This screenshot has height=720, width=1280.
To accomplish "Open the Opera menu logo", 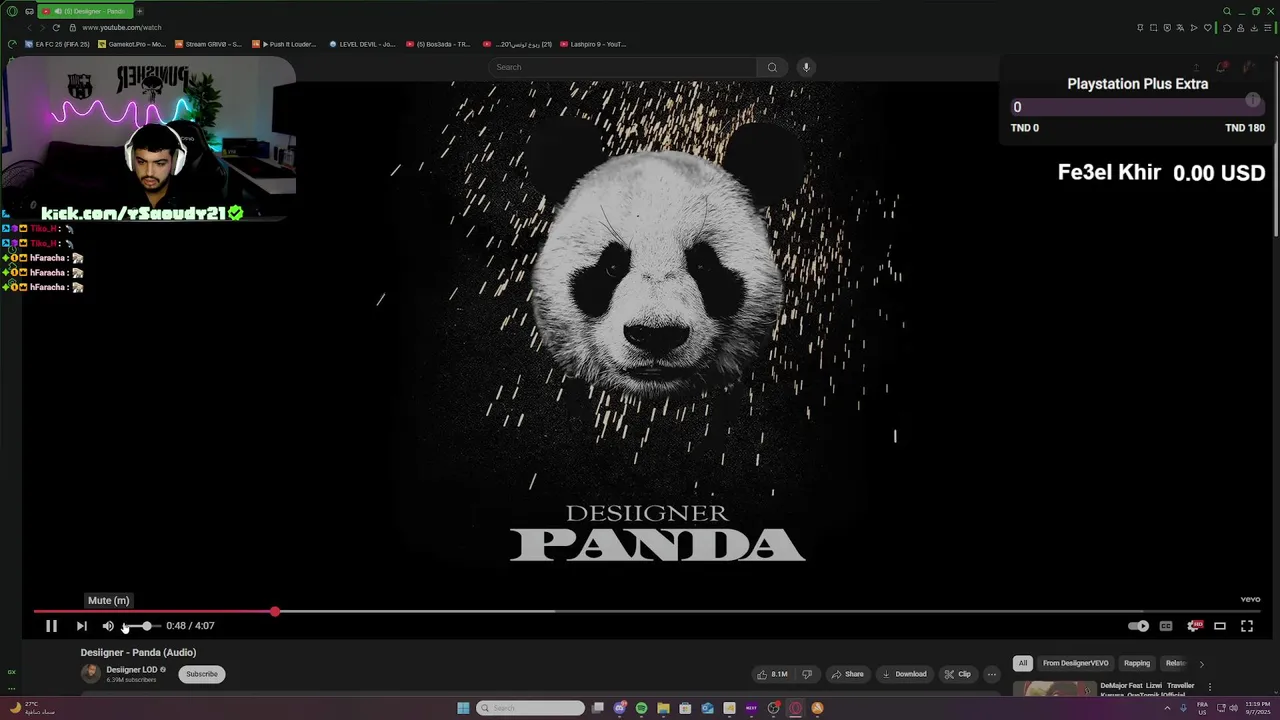I will click(x=12, y=11).
